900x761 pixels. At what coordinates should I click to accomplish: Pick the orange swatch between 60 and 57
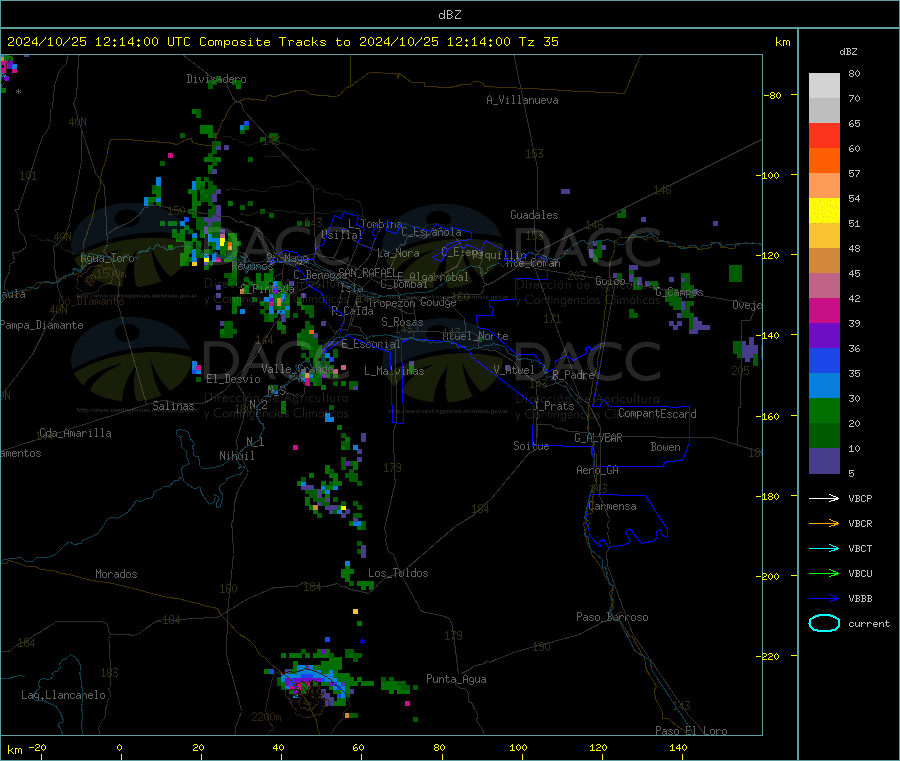824,161
